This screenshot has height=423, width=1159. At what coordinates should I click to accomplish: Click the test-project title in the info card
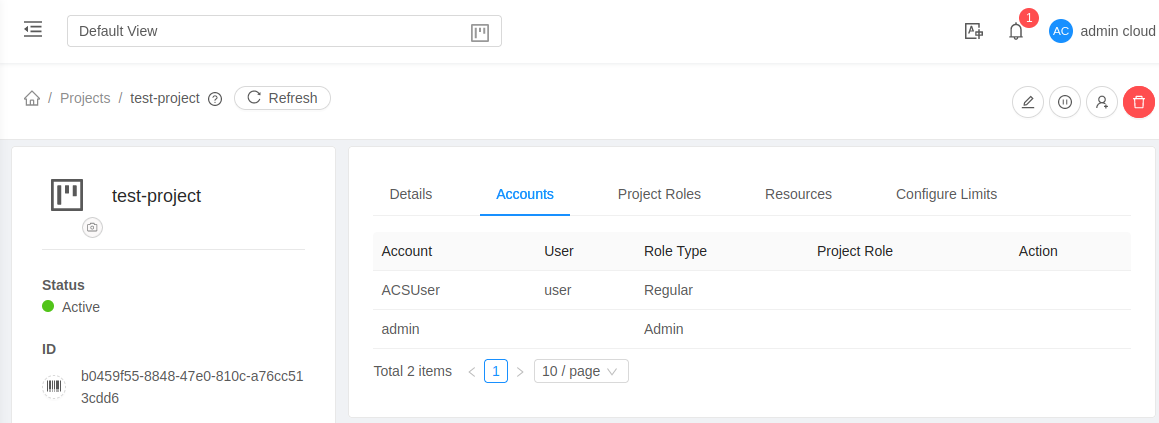pyautogui.click(x=156, y=196)
